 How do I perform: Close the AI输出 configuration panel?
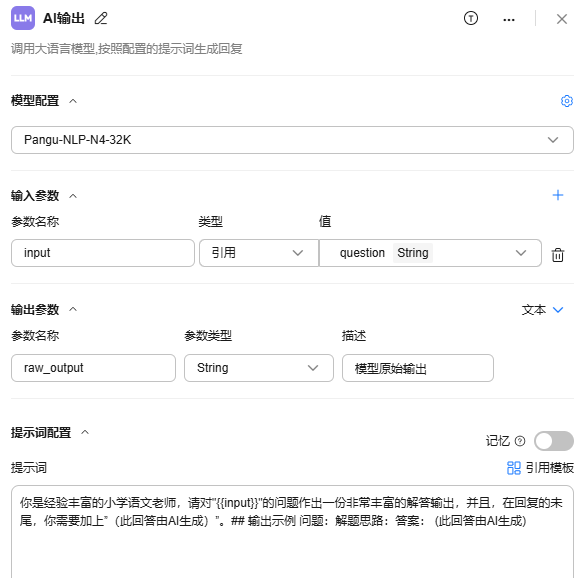tap(562, 19)
